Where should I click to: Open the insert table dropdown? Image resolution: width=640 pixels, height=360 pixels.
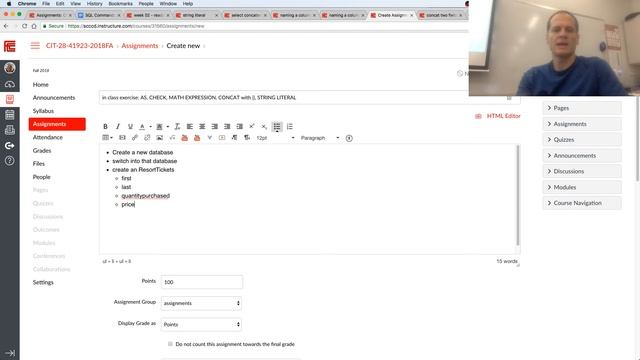(x=107, y=138)
